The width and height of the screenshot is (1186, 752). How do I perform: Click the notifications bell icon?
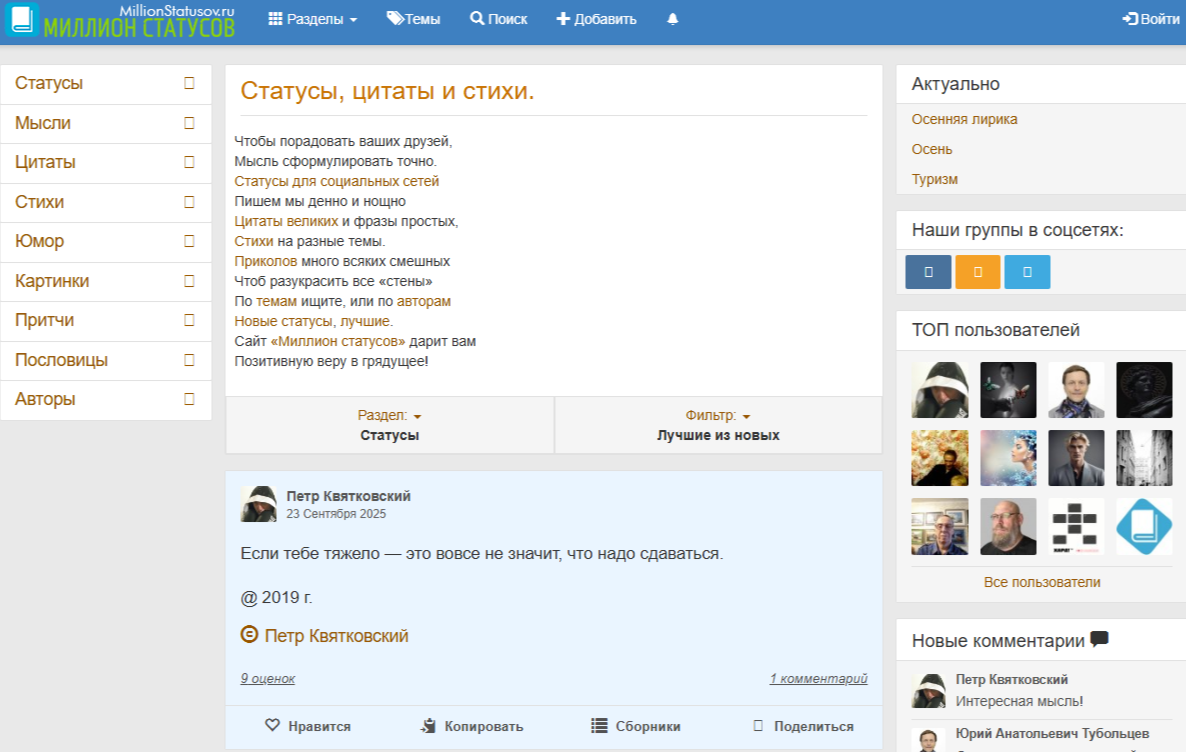(x=672, y=19)
